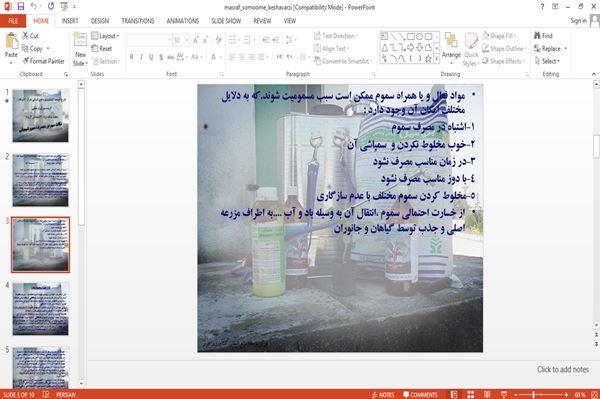Expand the Layout dropdown
The height and width of the screenshot is (399, 600).
pos(105,36)
